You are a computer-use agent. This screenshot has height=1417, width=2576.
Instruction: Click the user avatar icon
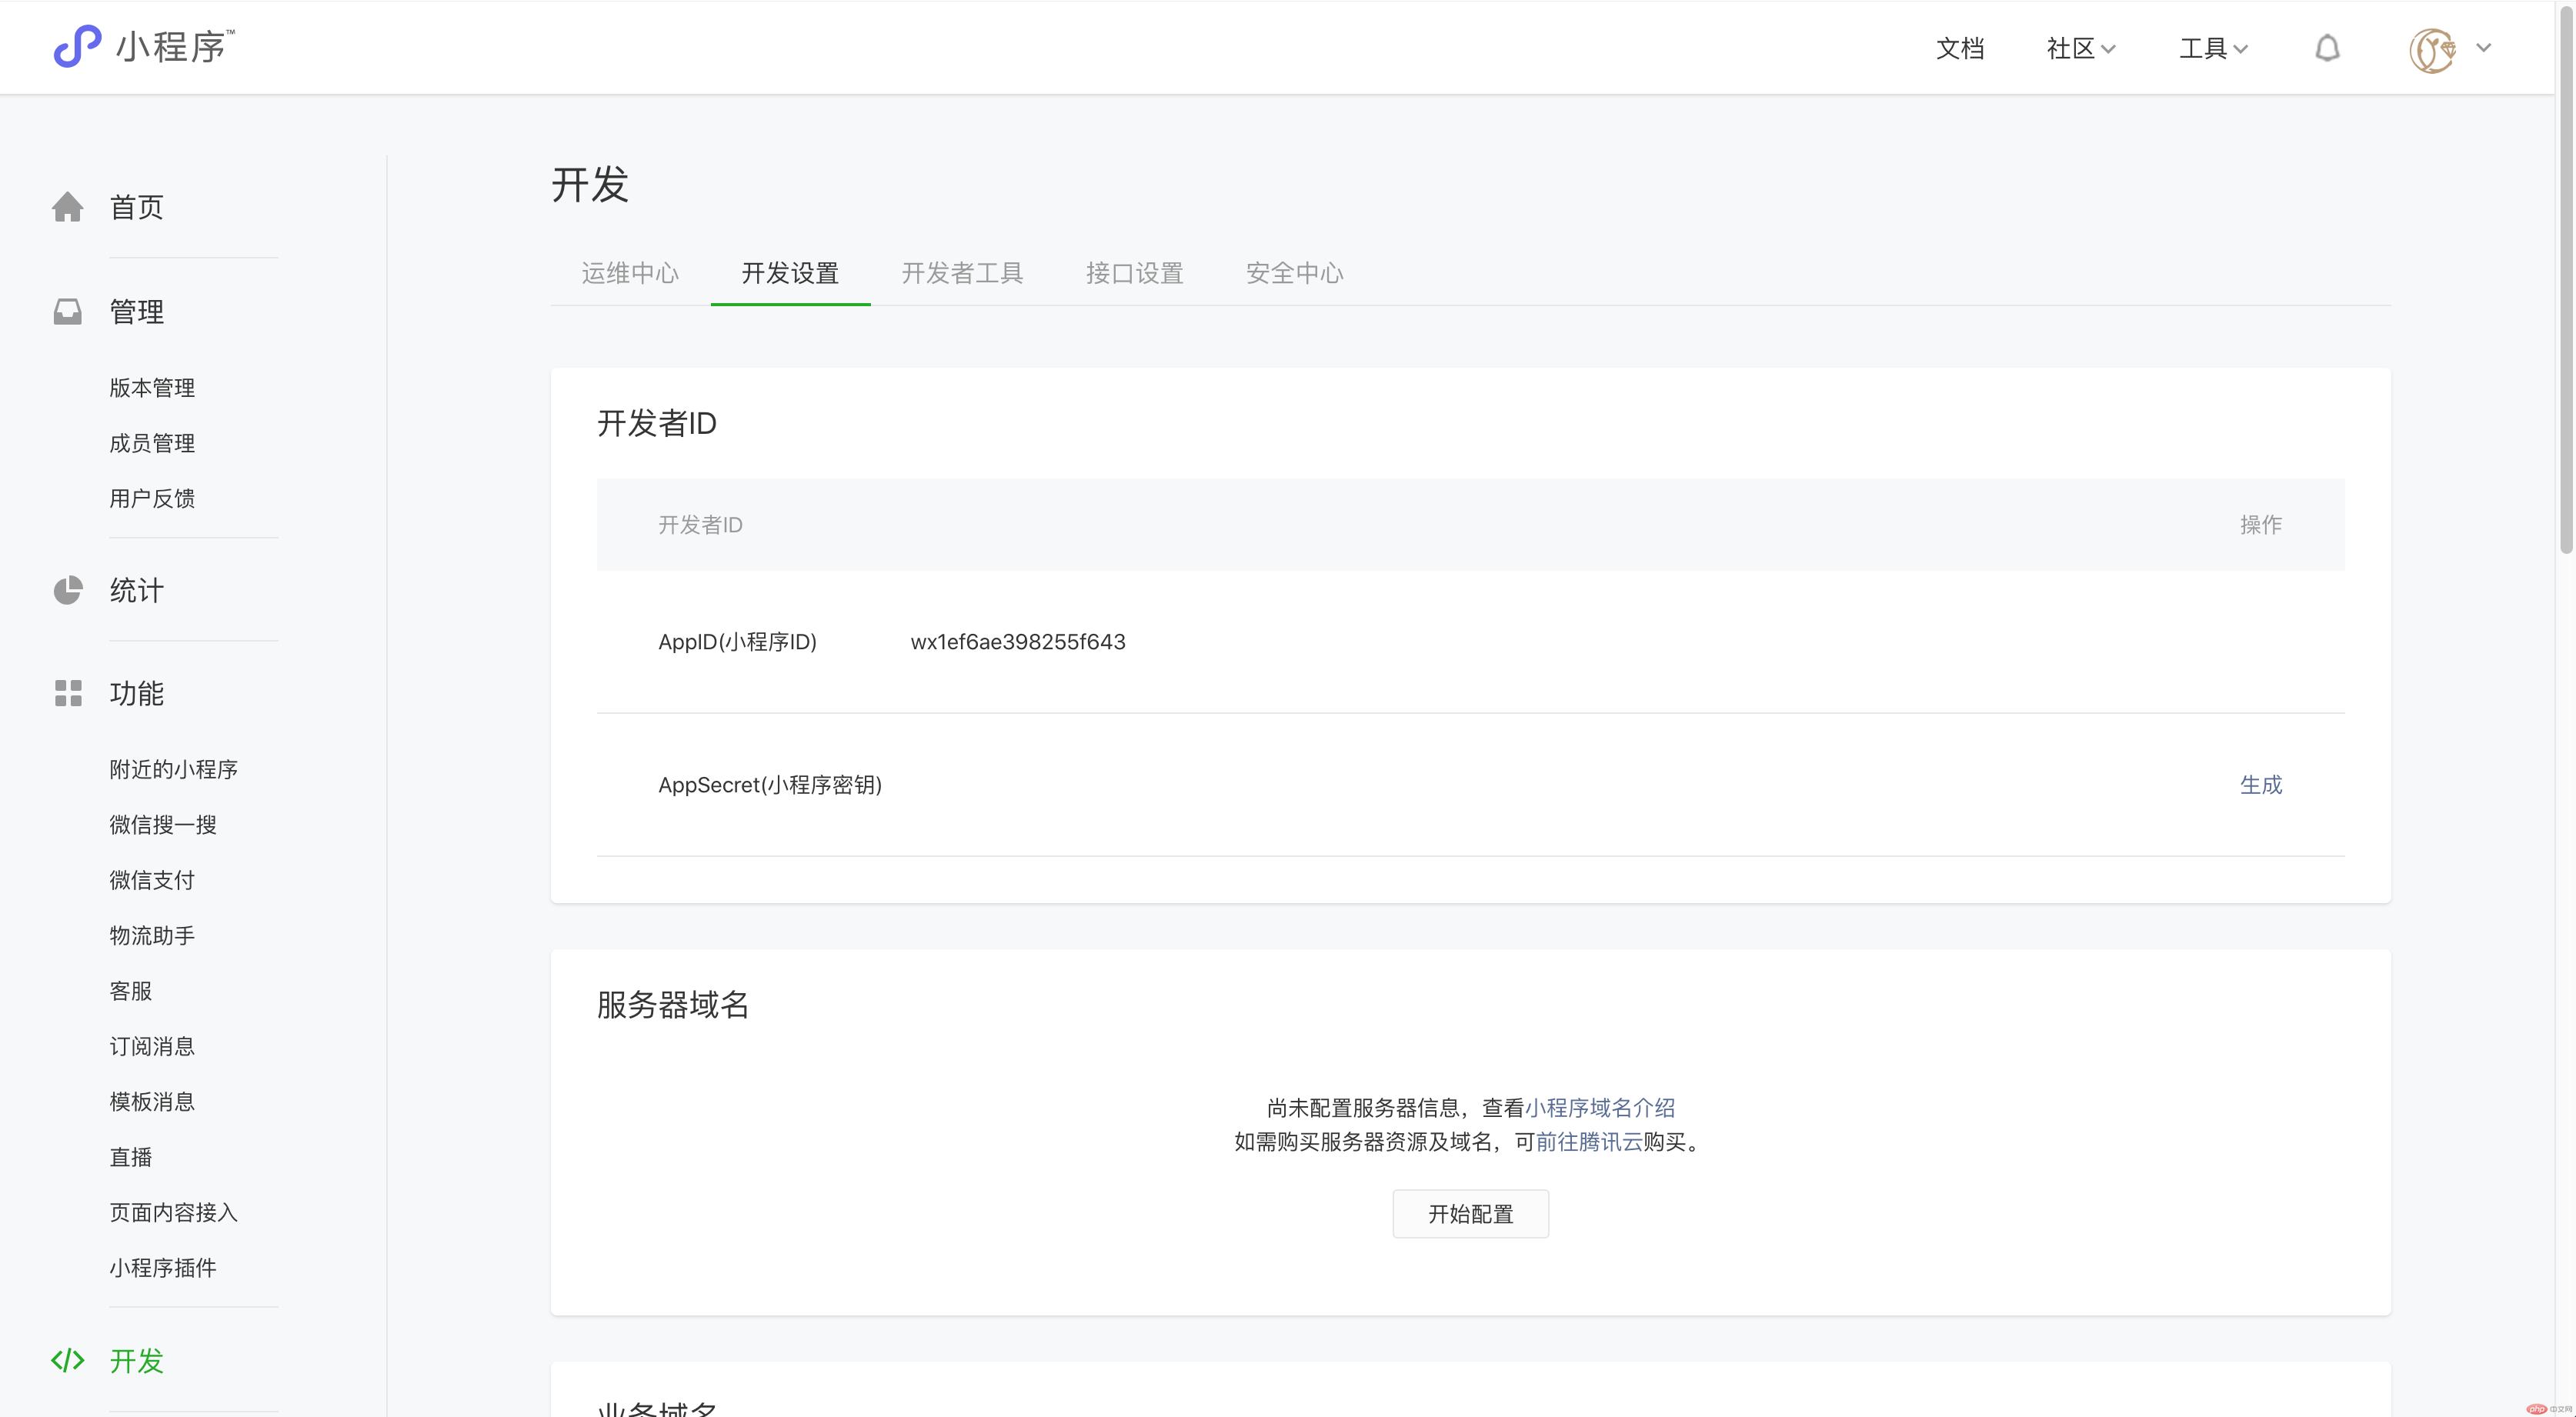(x=2432, y=49)
